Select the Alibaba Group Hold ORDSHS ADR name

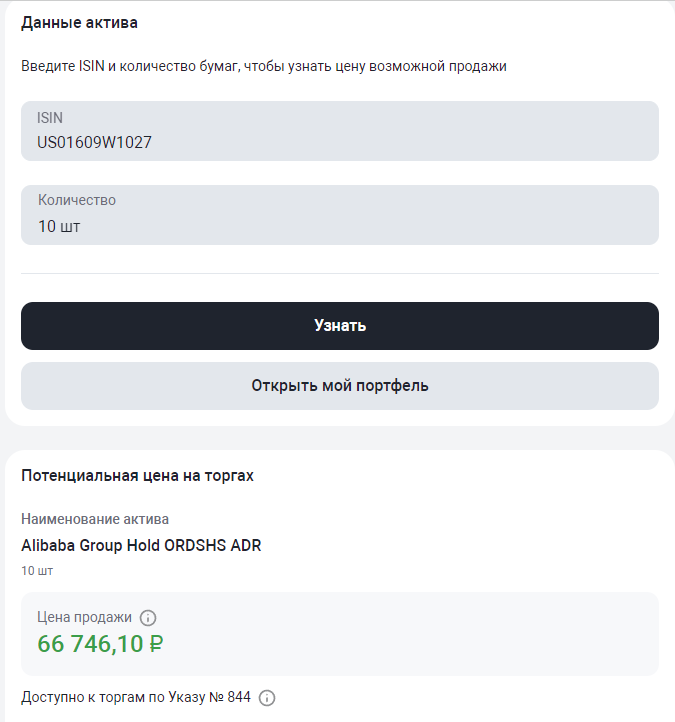(x=141, y=546)
